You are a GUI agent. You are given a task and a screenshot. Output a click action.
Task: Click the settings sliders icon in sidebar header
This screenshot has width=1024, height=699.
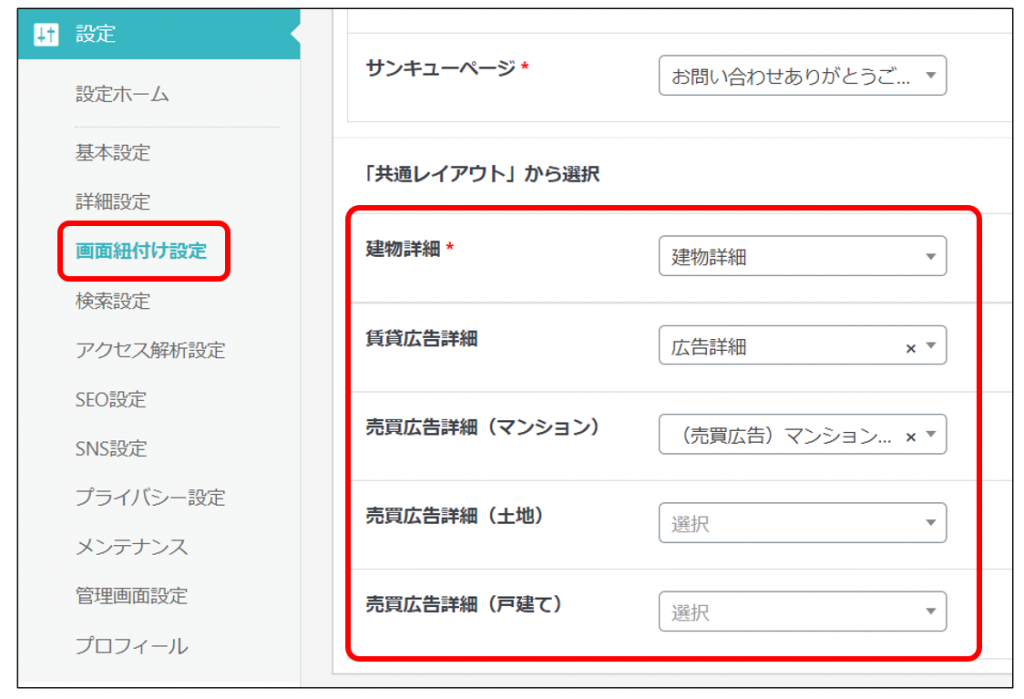tap(46, 34)
